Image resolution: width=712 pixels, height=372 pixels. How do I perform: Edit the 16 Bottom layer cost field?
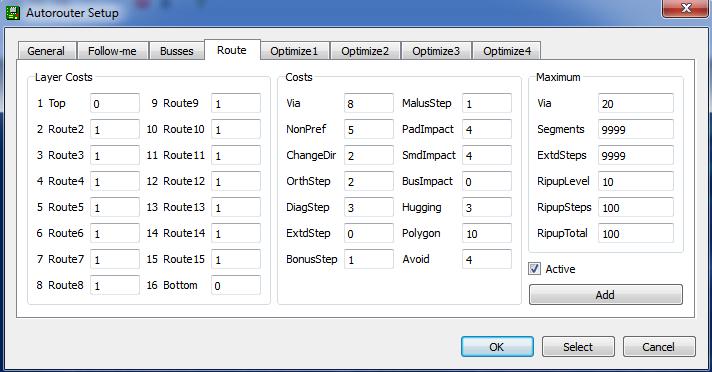236,285
